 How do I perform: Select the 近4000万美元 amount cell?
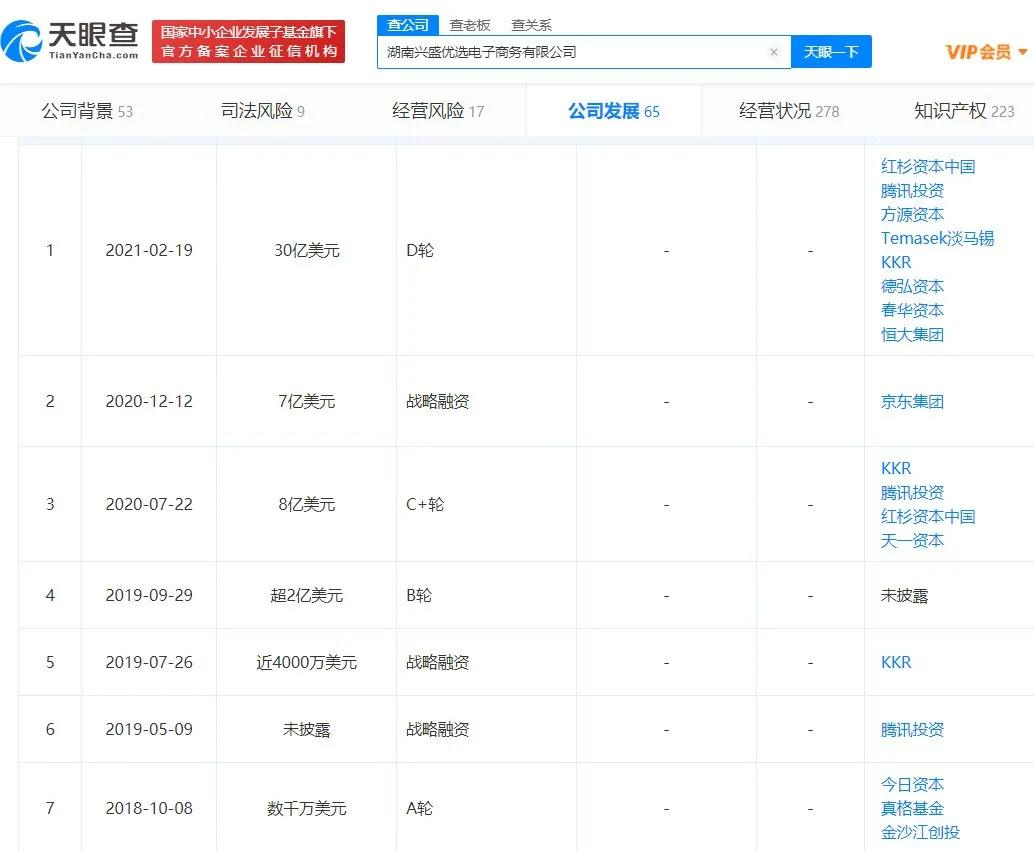tap(307, 662)
